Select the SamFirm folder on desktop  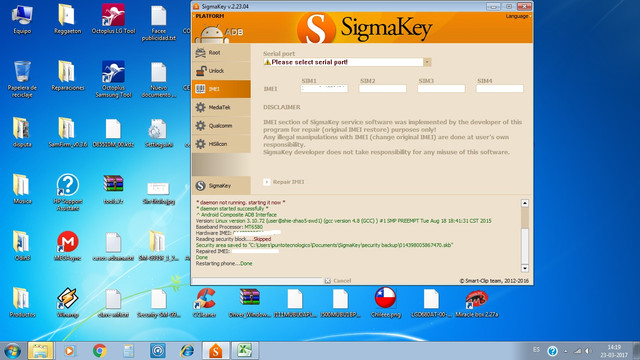(x=67, y=132)
